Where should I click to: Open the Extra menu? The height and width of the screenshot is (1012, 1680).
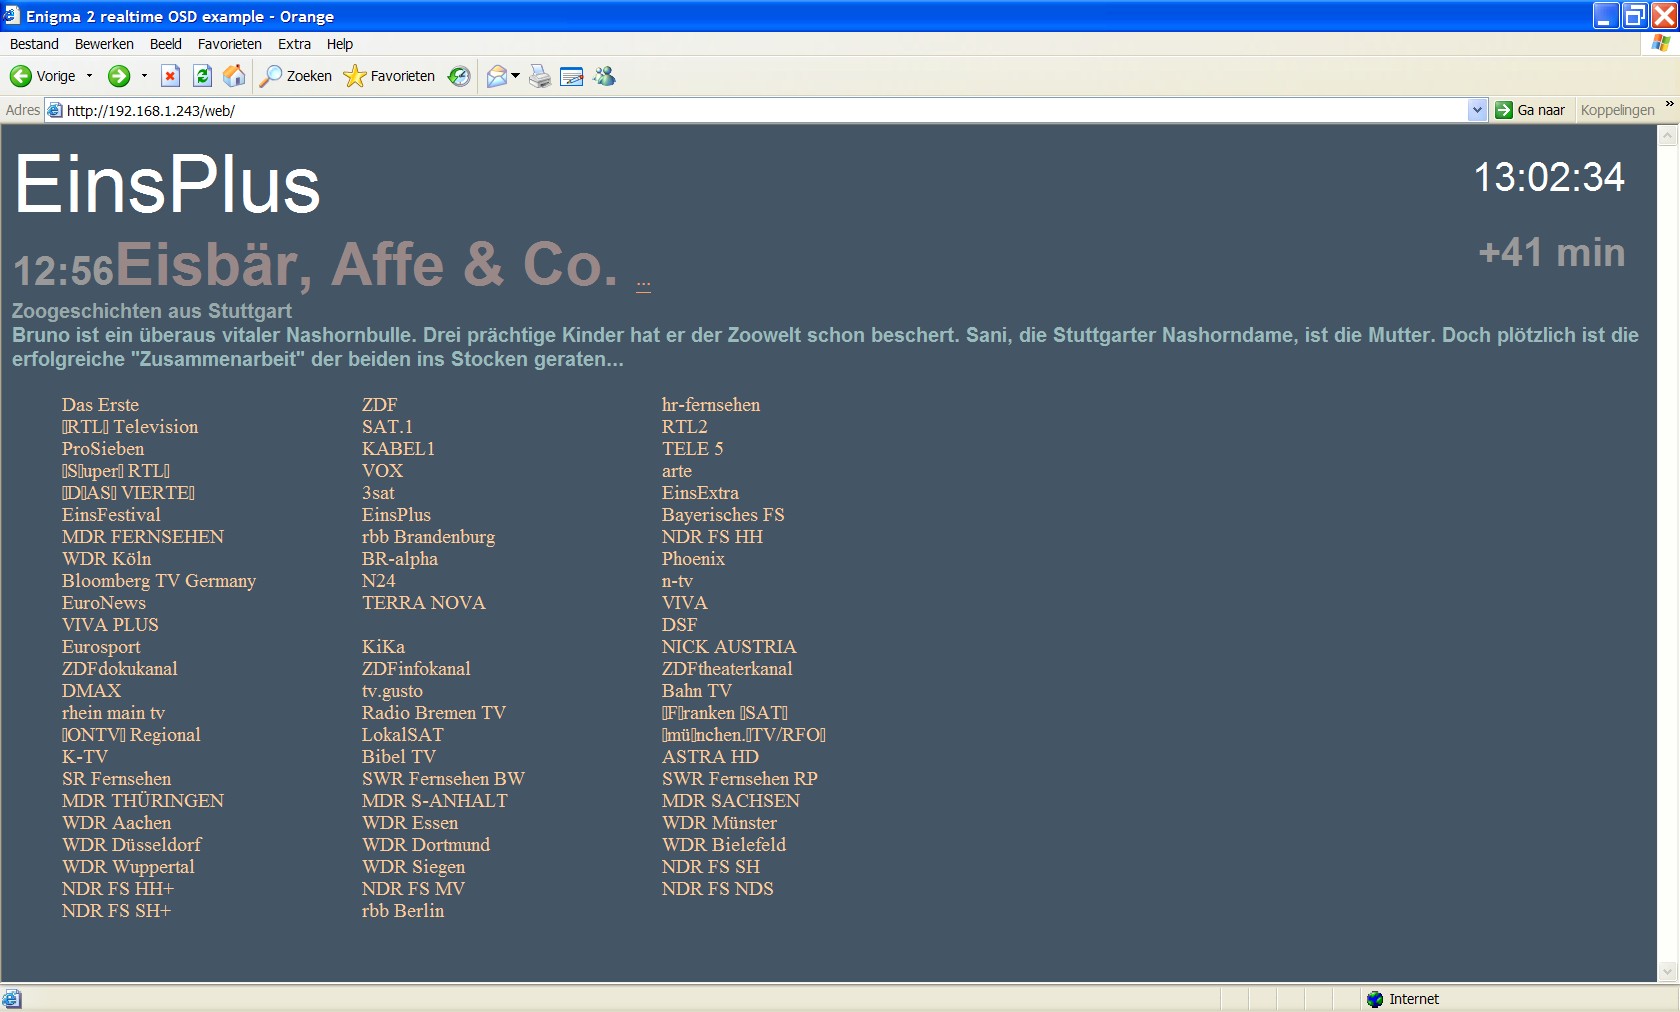pyautogui.click(x=294, y=44)
